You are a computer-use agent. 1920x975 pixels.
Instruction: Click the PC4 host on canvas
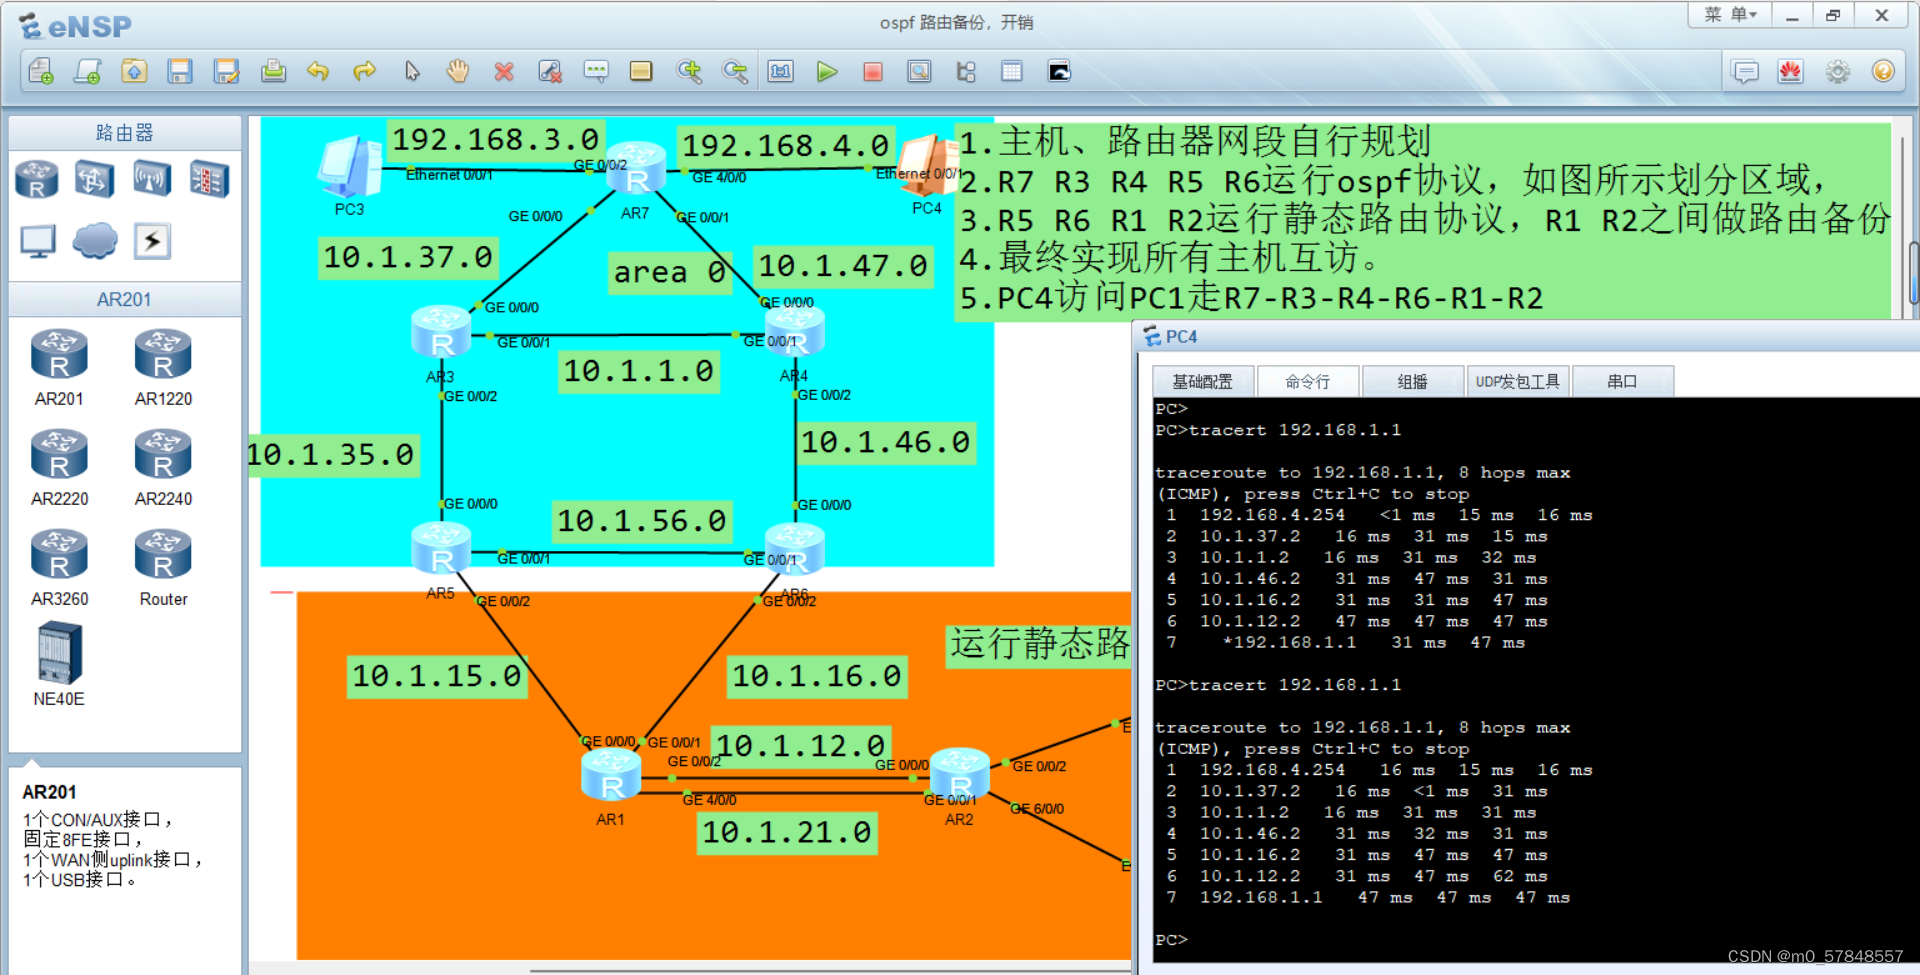point(926,167)
